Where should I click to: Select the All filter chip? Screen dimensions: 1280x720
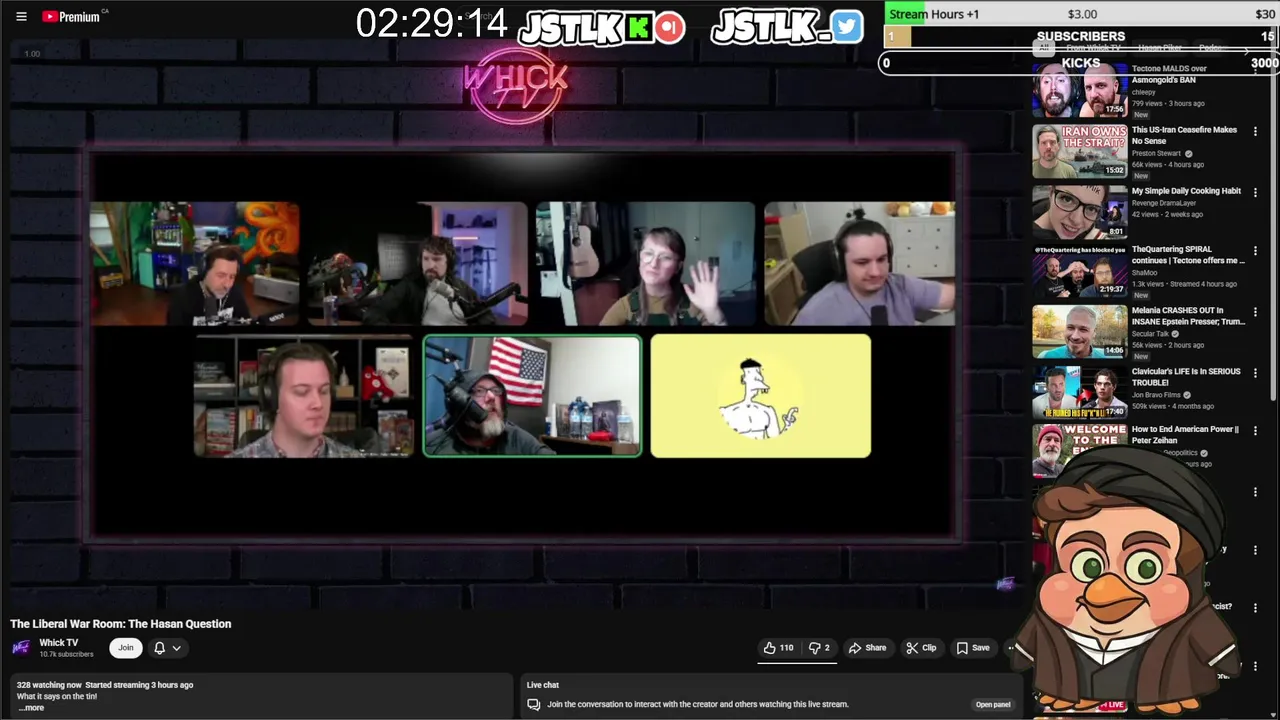pyautogui.click(x=1044, y=48)
